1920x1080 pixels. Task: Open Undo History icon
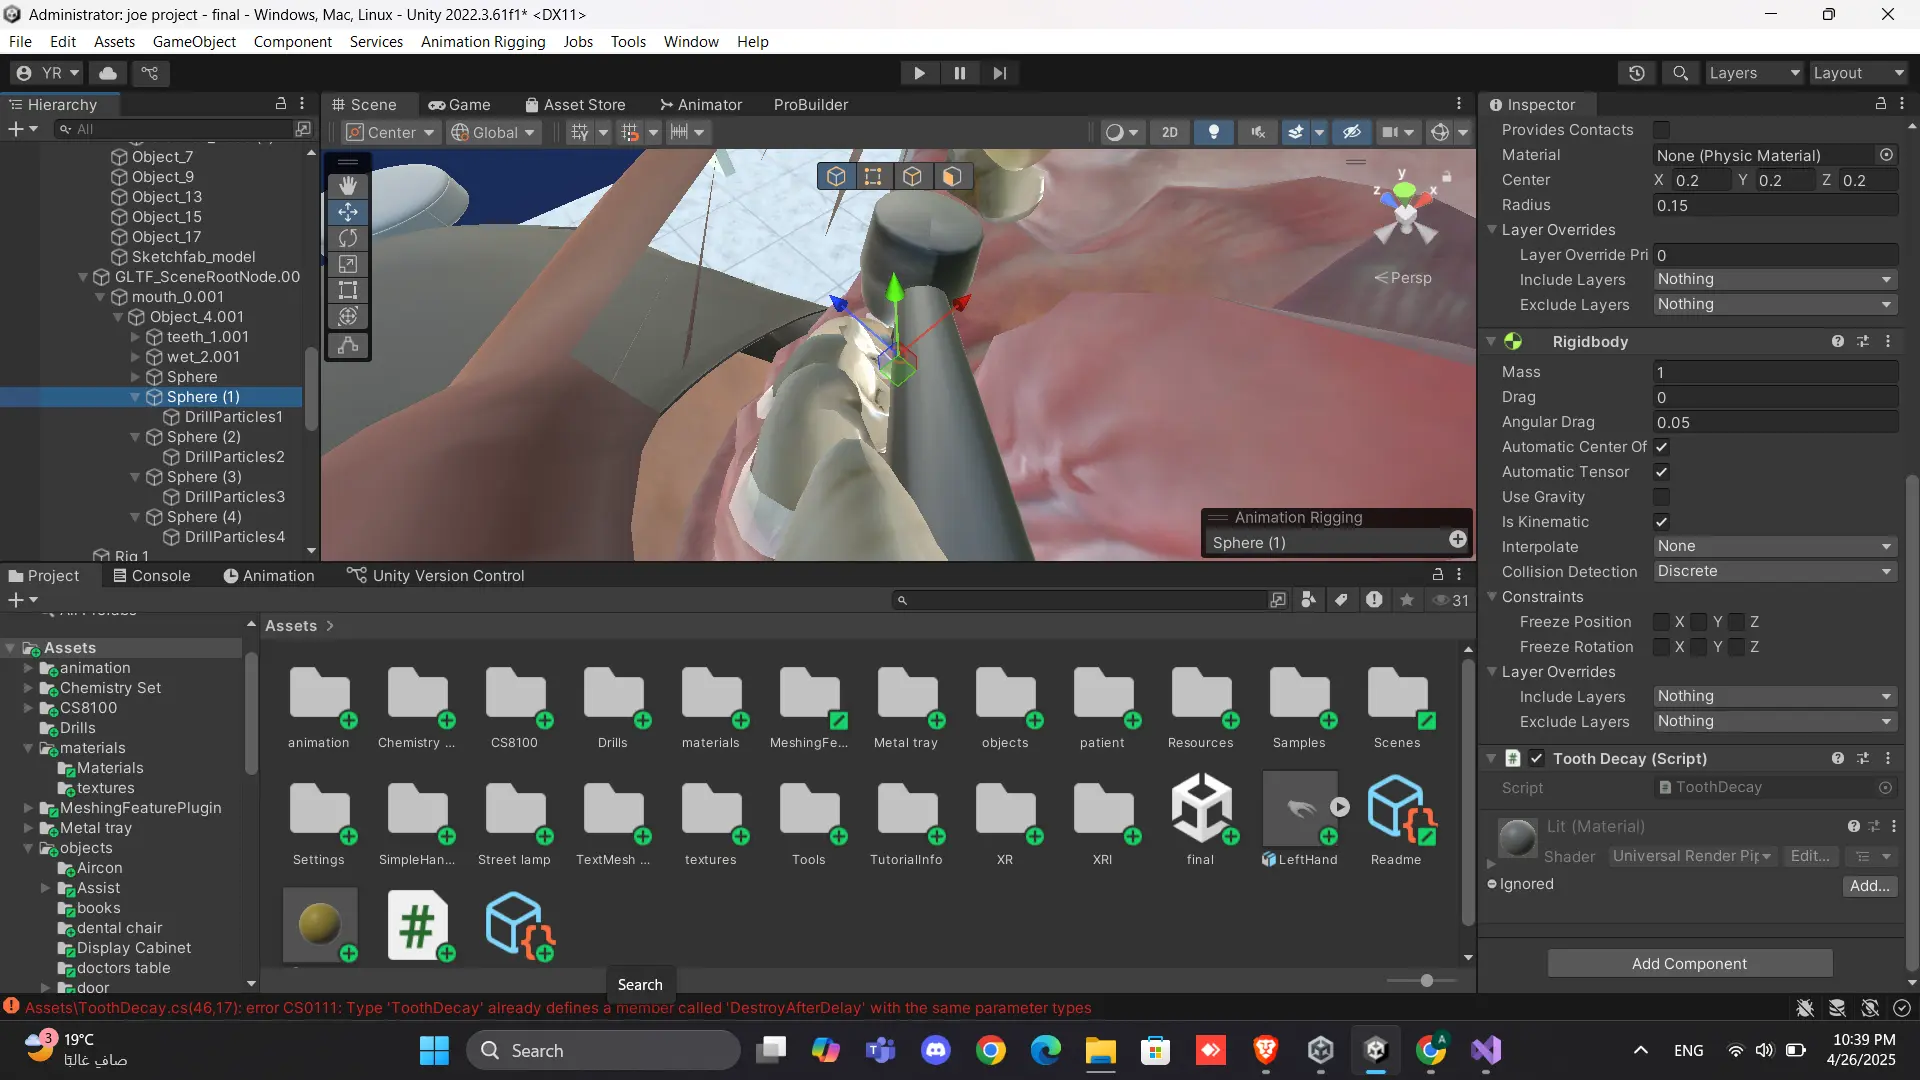click(1637, 73)
